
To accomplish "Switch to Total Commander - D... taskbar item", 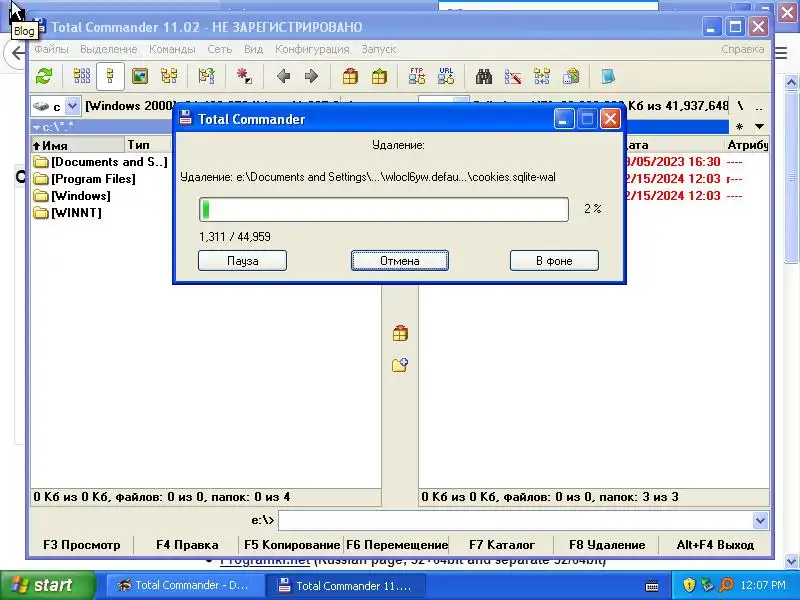I will [x=184, y=585].
